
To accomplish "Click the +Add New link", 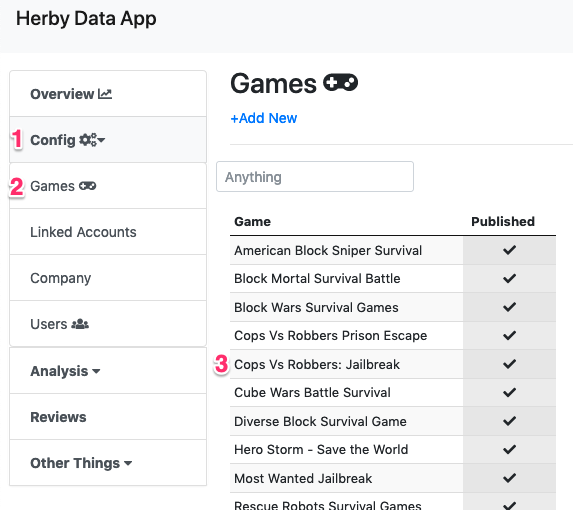I will coord(264,118).
